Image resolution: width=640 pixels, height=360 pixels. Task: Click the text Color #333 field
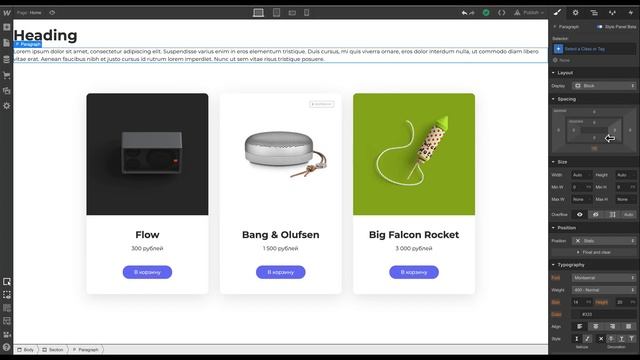[604, 314]
